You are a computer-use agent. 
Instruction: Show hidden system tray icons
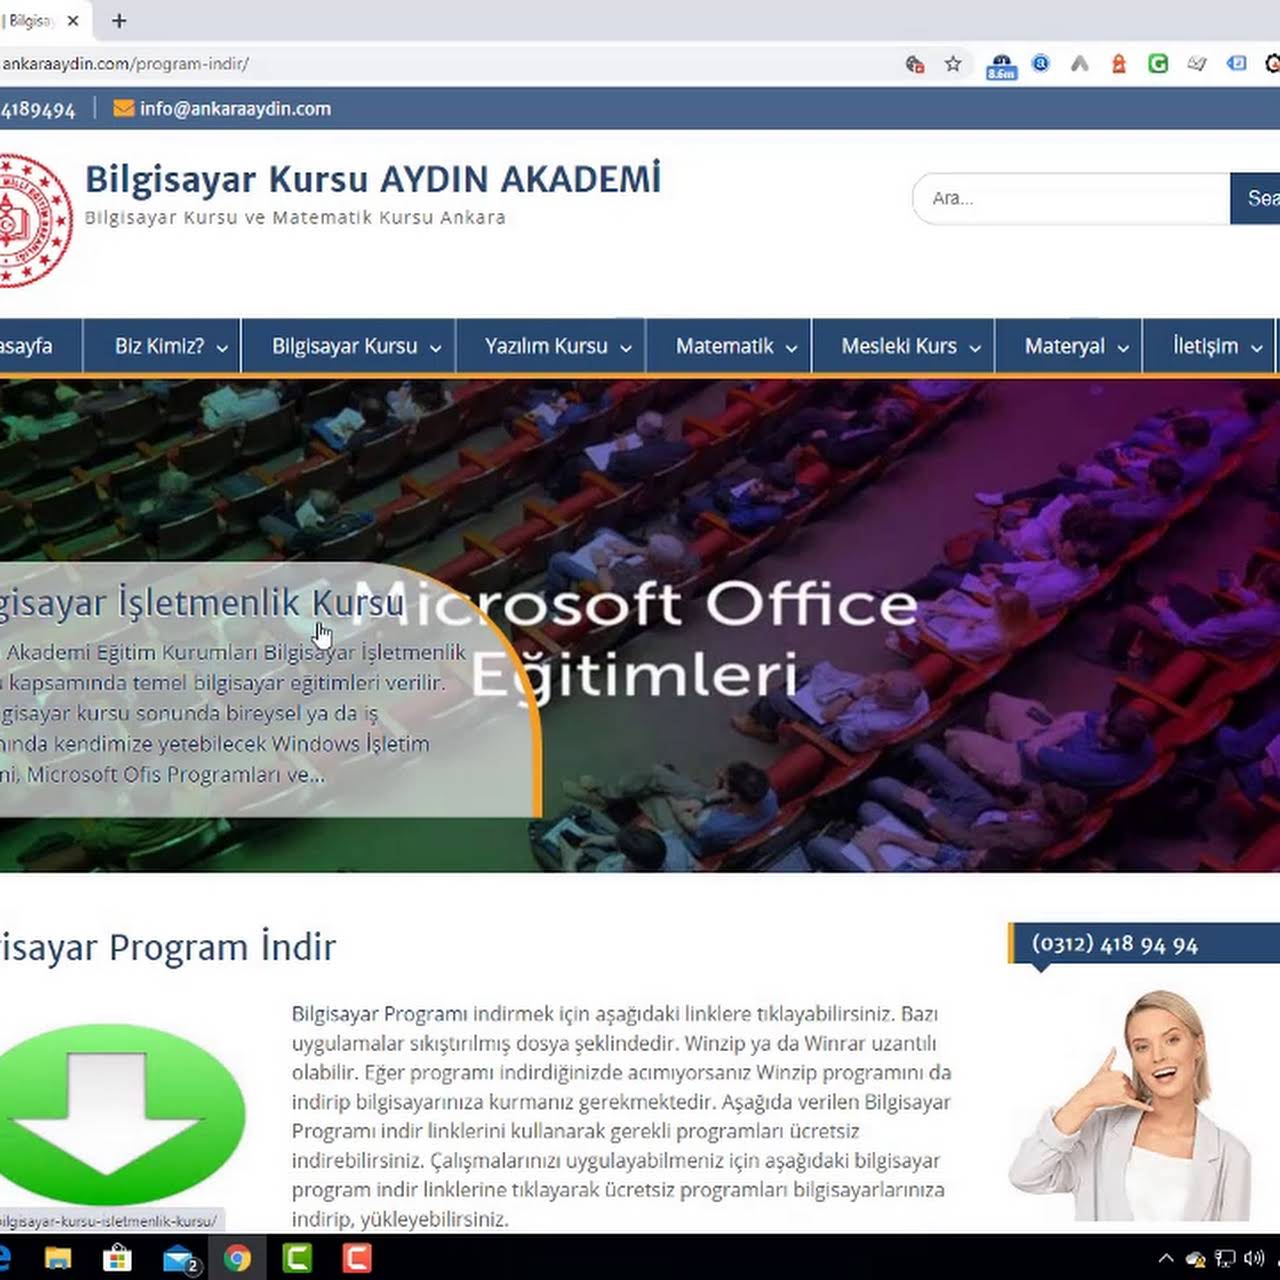1166,1258
